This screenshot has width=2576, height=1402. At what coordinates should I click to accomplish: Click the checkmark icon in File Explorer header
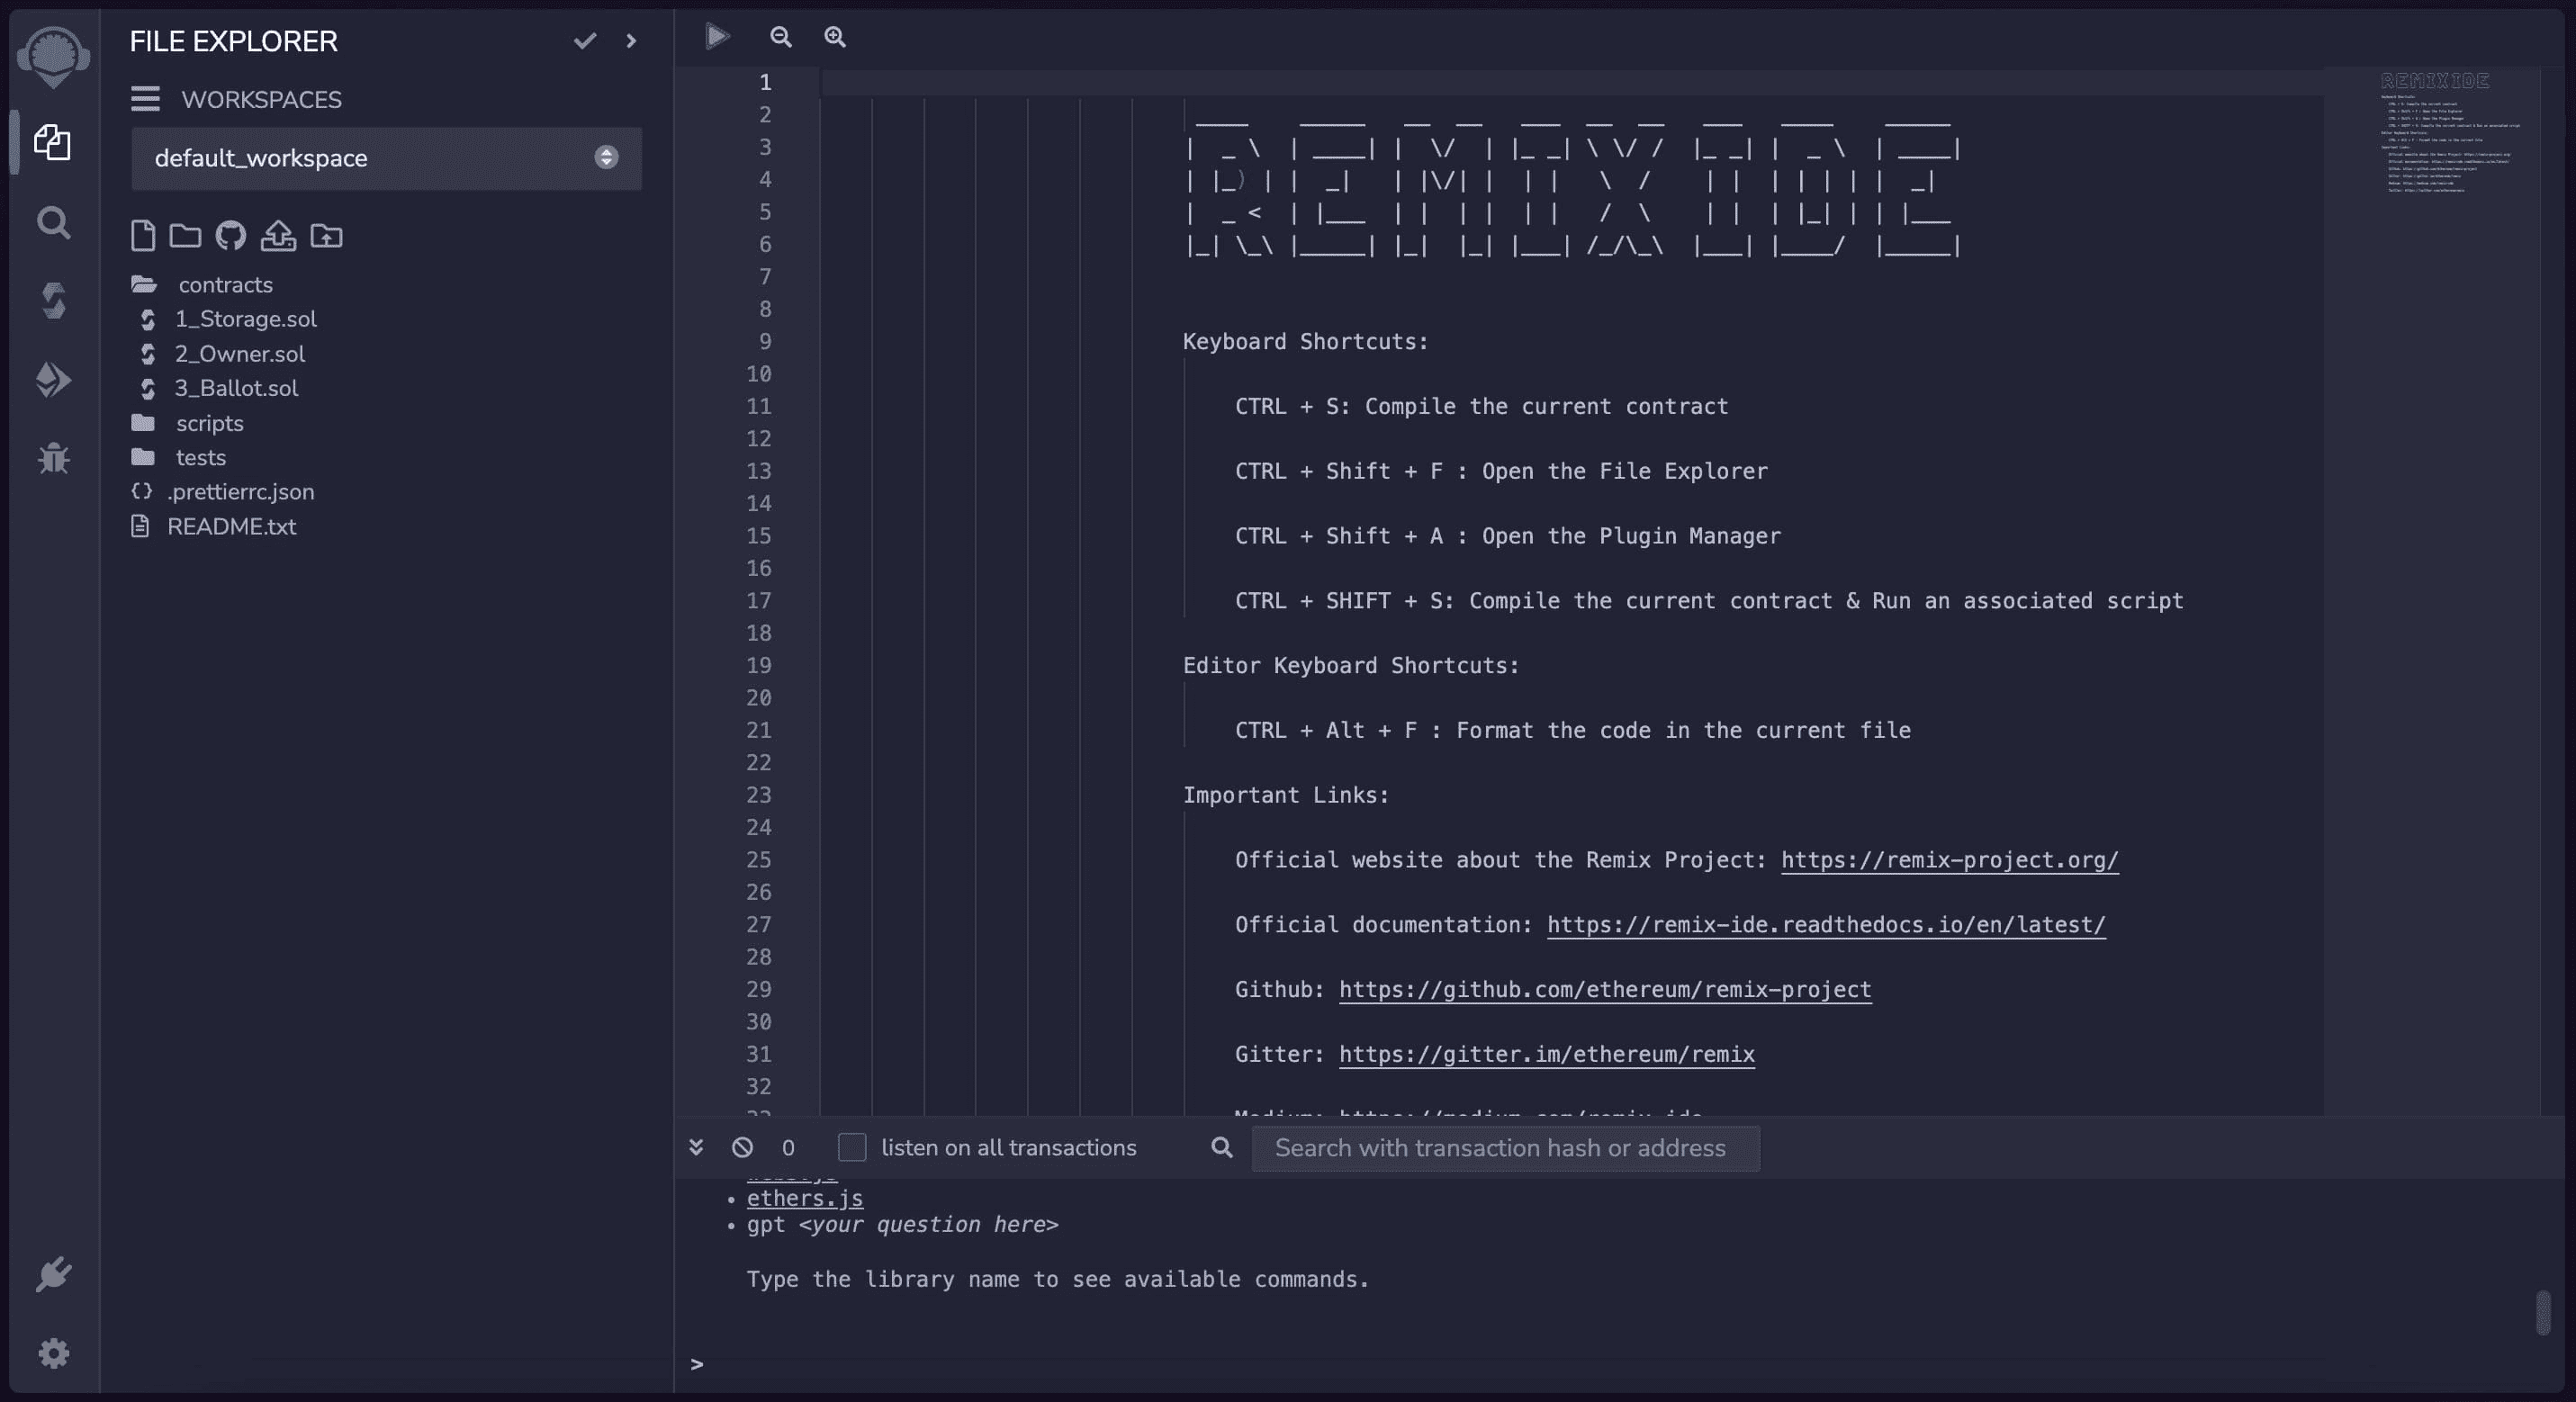[x=585, y=41]
